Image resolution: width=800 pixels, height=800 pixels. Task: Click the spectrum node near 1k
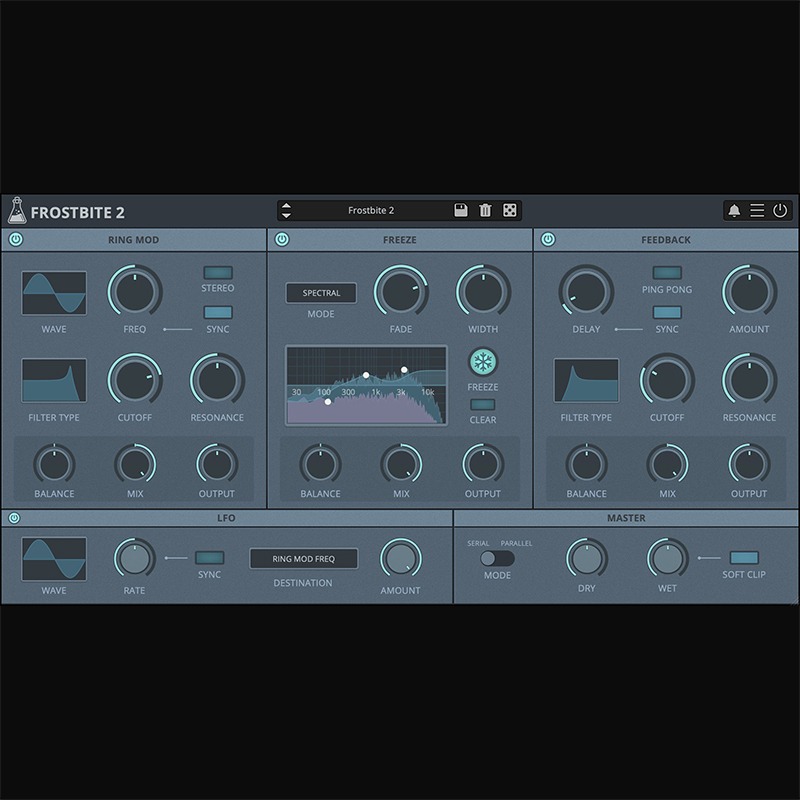tap(366, 375)
